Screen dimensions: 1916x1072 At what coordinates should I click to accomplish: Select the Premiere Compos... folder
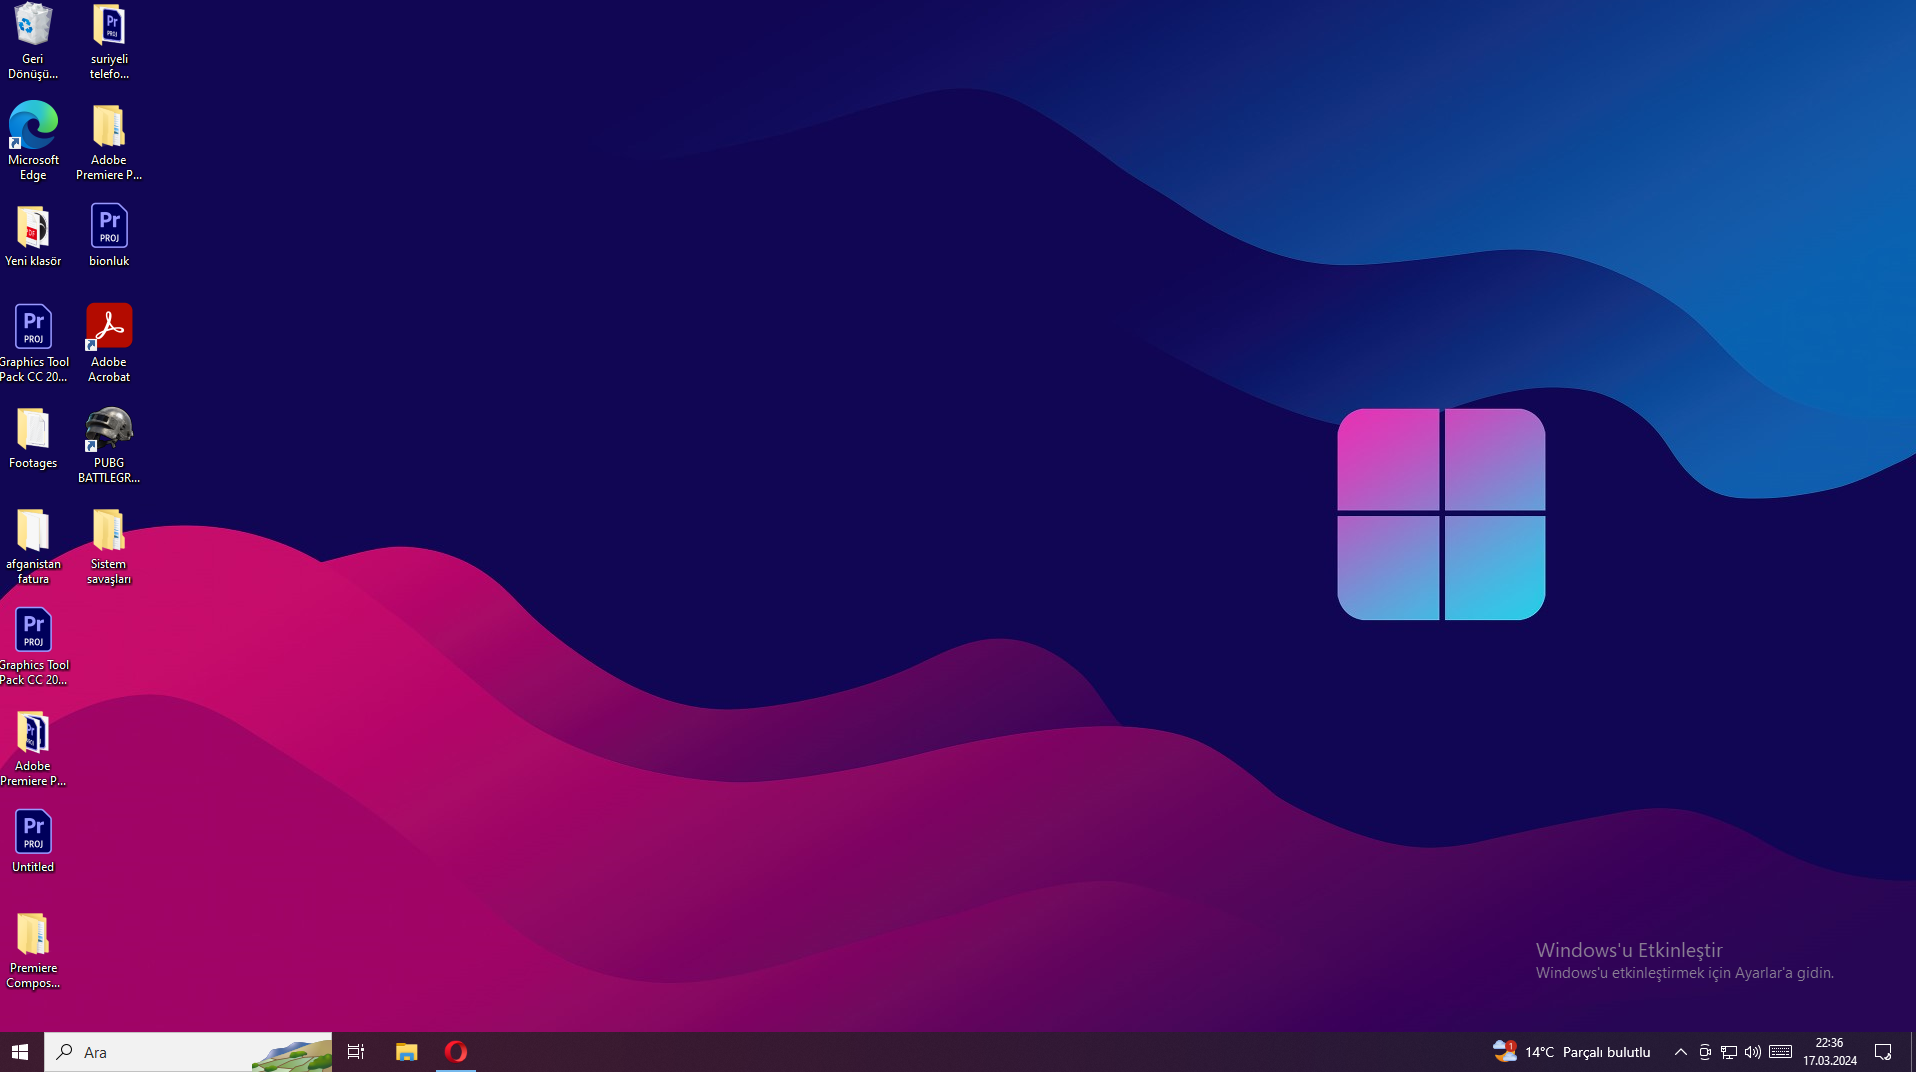point(33,950)
